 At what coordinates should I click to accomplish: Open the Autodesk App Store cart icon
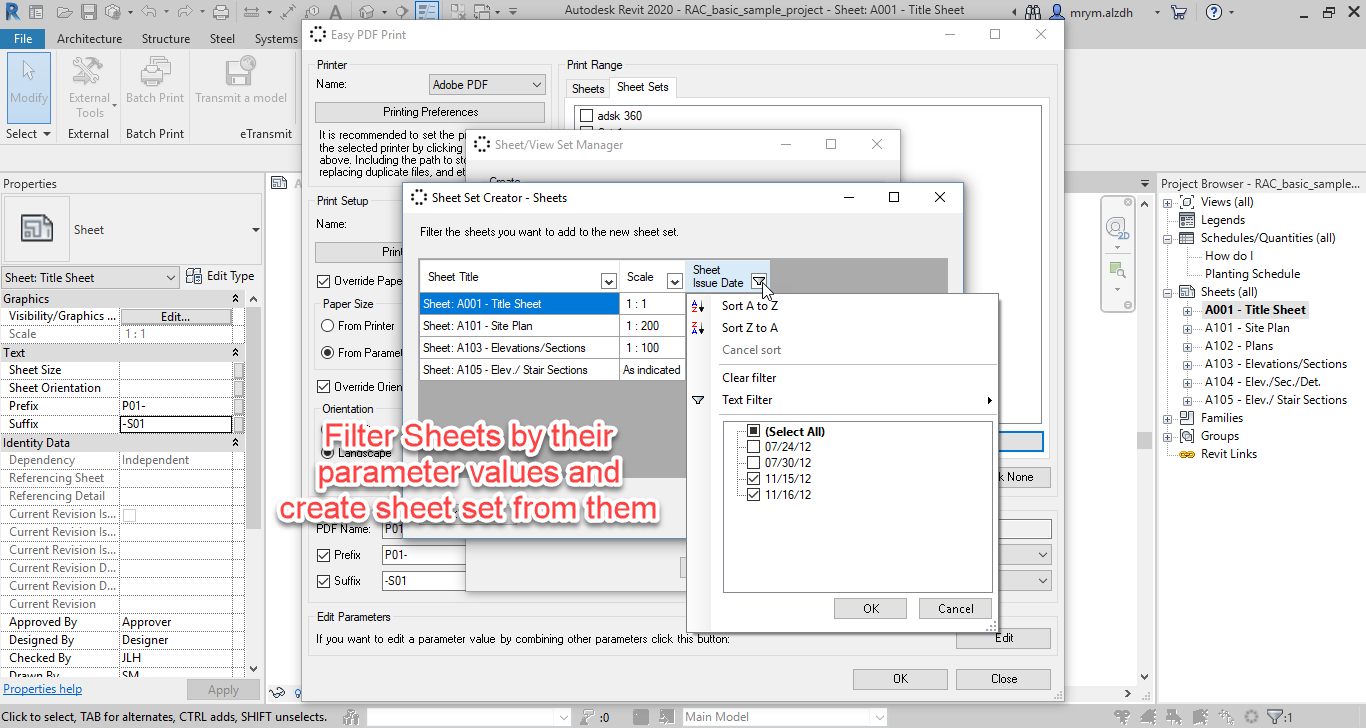(1178, 13)
